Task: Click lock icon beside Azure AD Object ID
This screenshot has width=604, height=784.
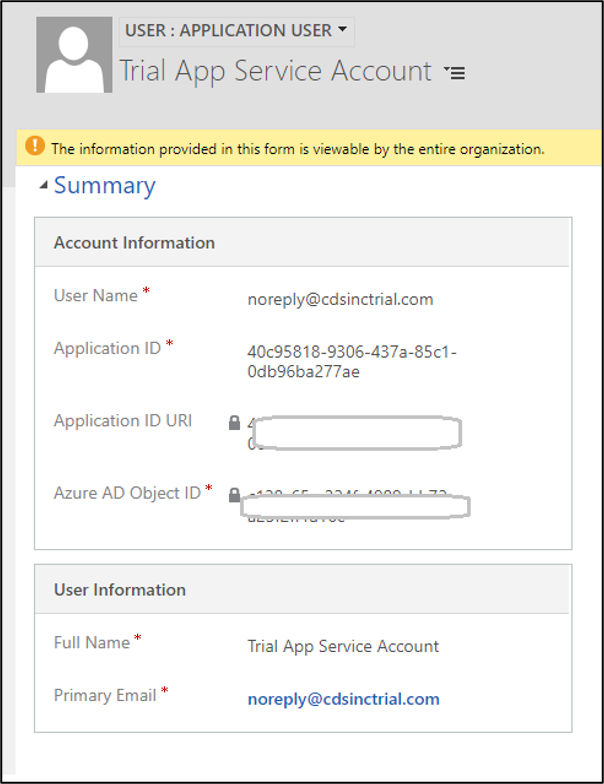Action: coord(234,495)
